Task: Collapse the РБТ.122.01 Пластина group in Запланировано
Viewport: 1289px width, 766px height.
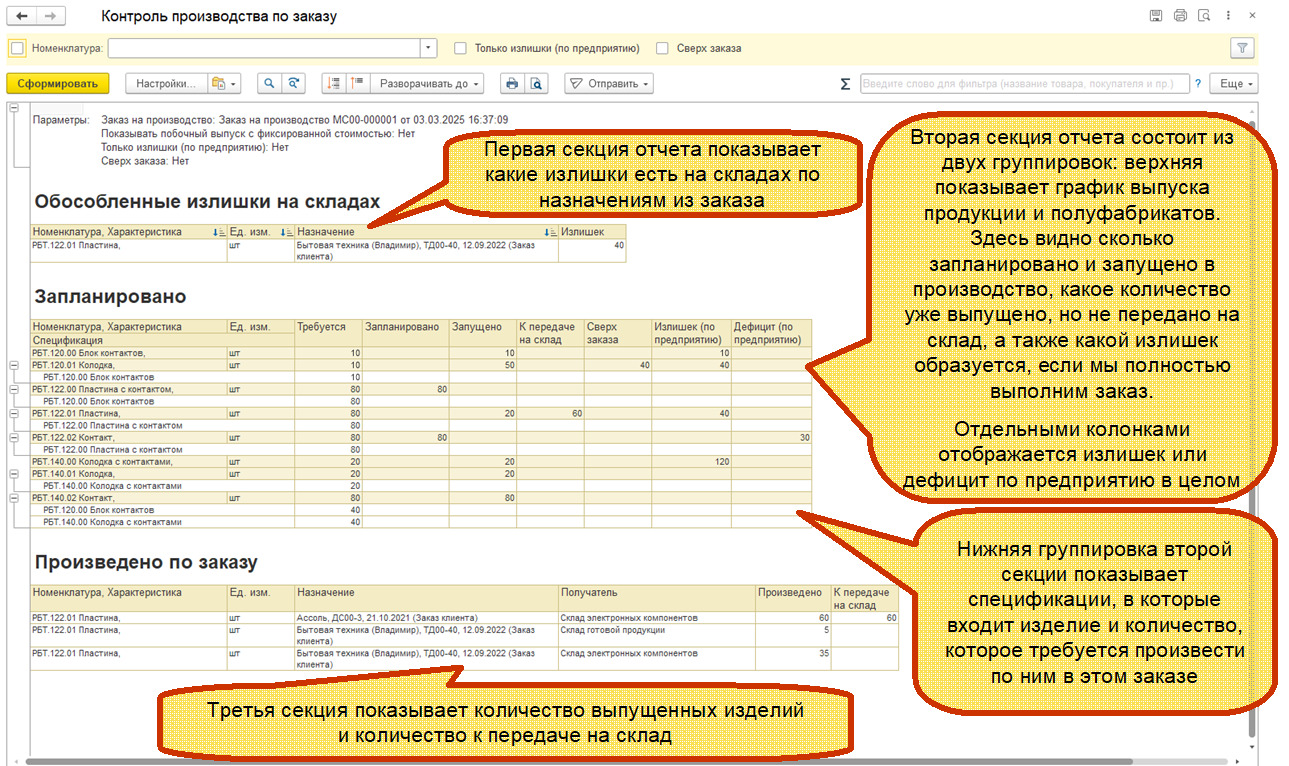Action: [13, 414]
